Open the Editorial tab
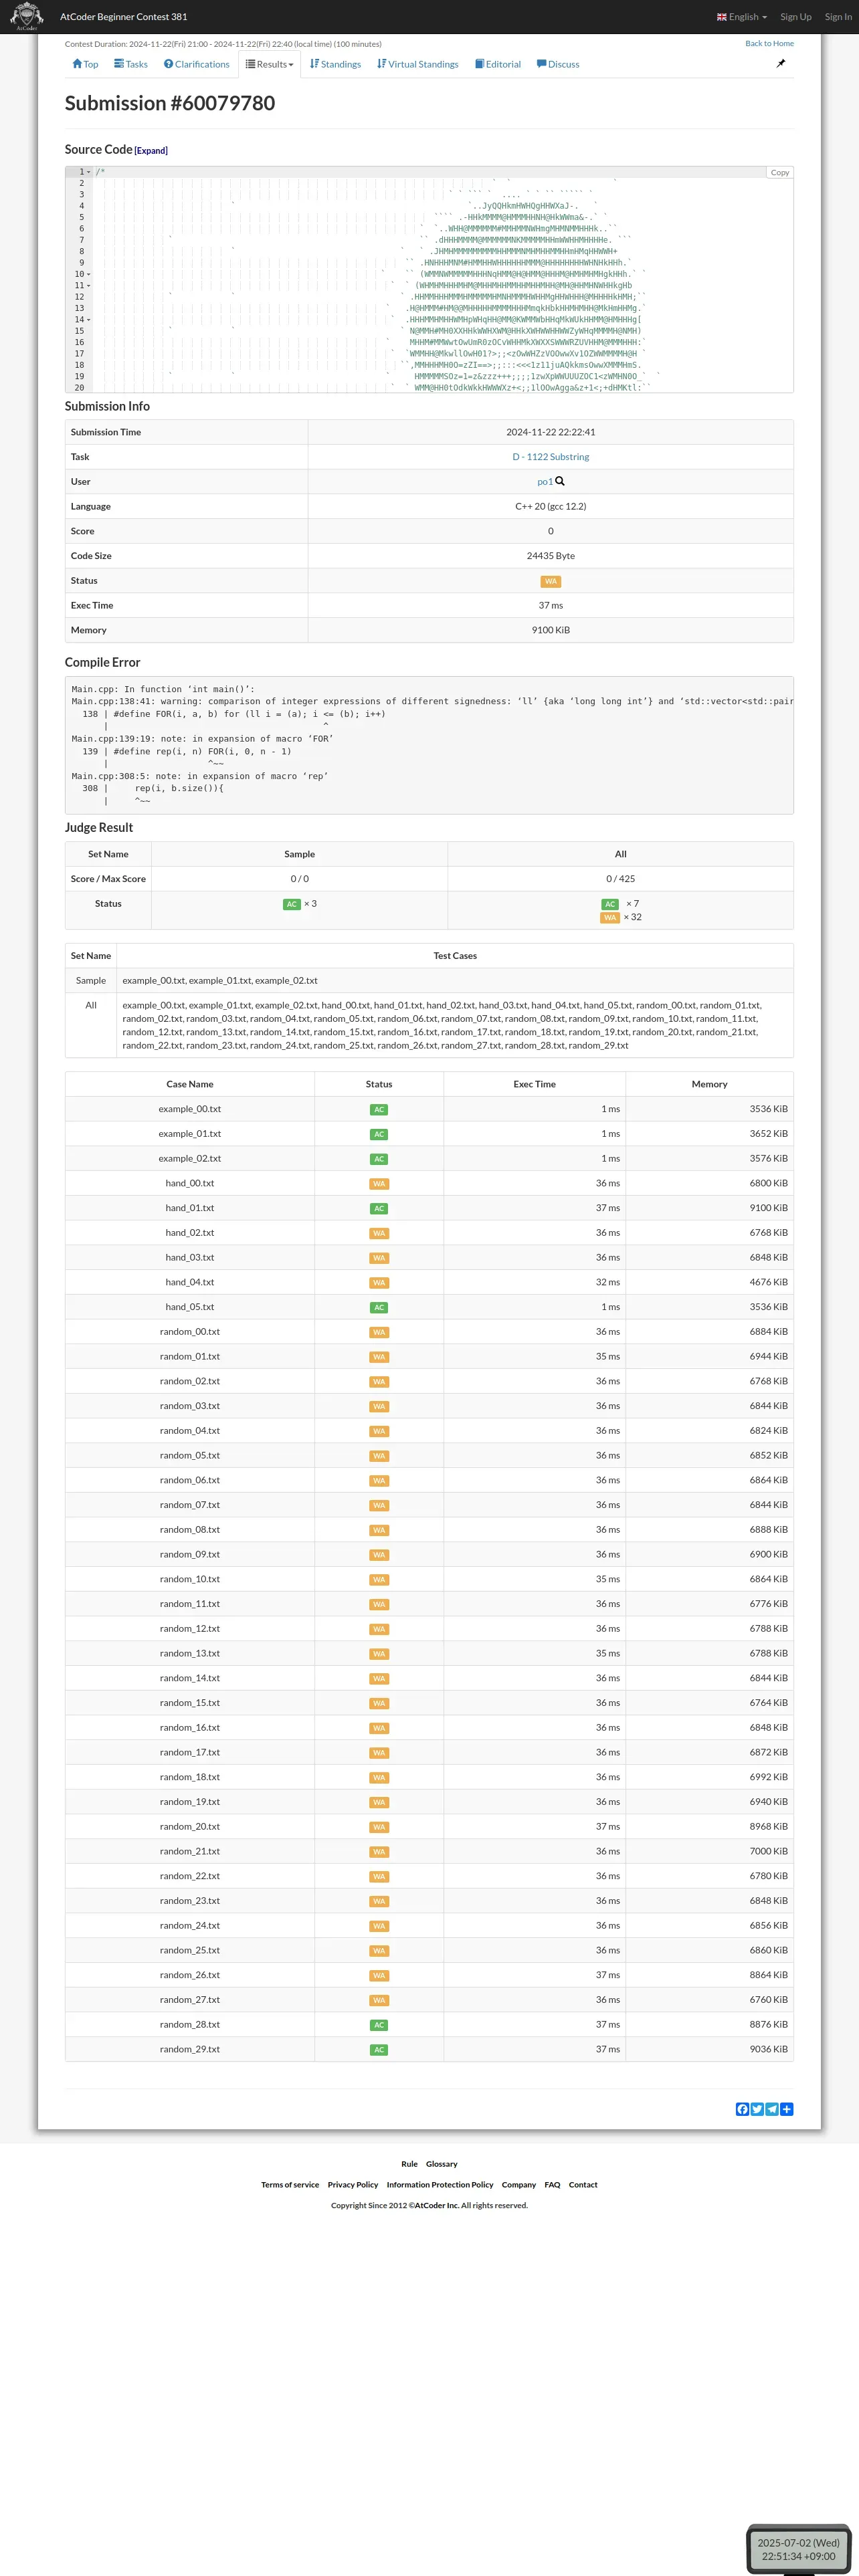This screenshot has height=2576, width=859. [x=498, y=64]
